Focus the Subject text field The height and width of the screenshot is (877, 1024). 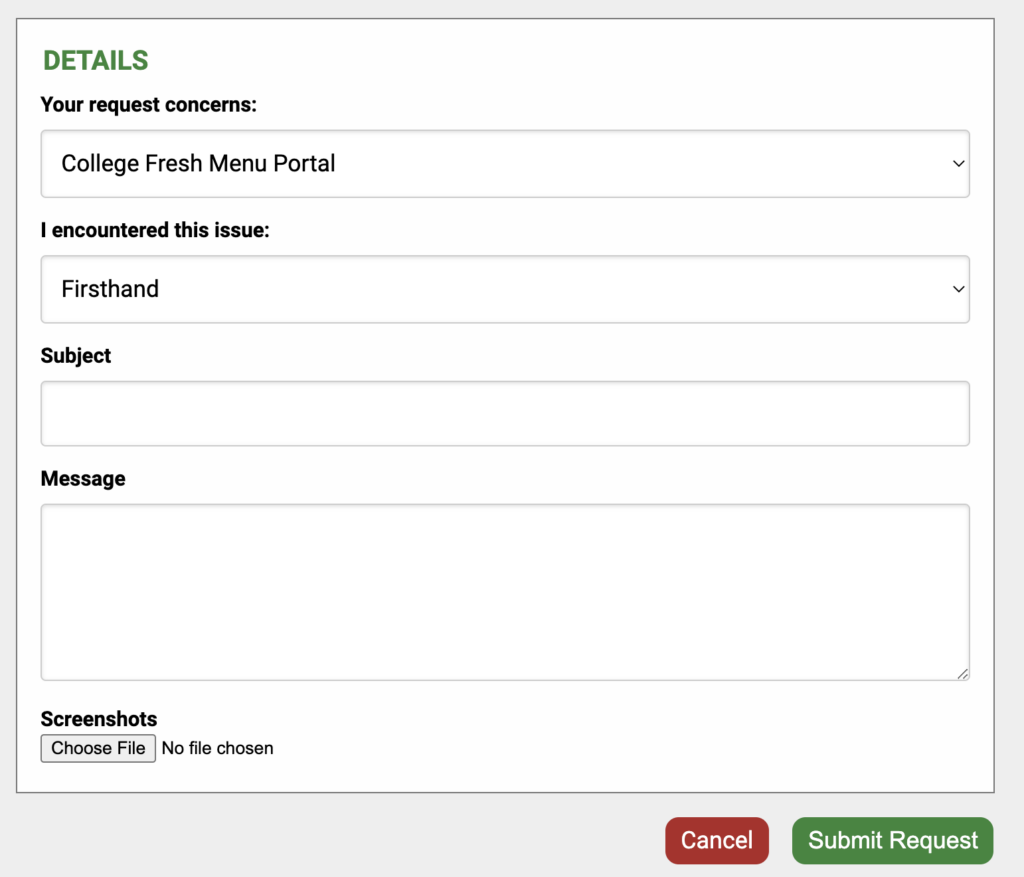tap(505, 413)
